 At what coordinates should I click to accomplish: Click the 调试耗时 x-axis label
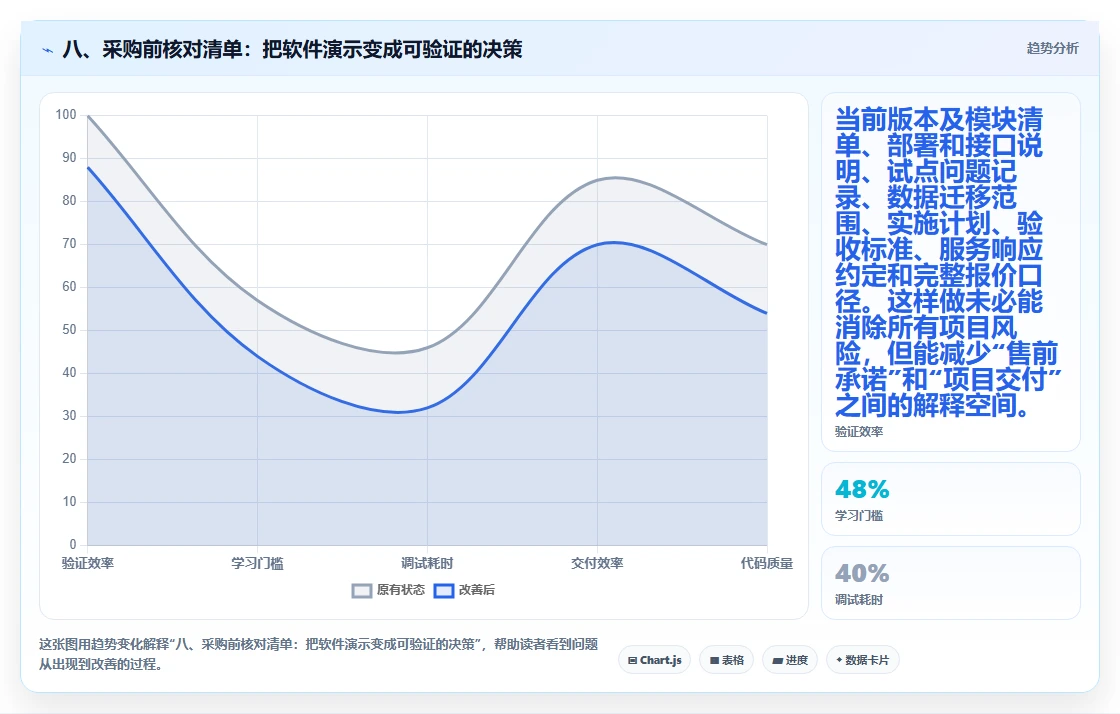(427, 563)
